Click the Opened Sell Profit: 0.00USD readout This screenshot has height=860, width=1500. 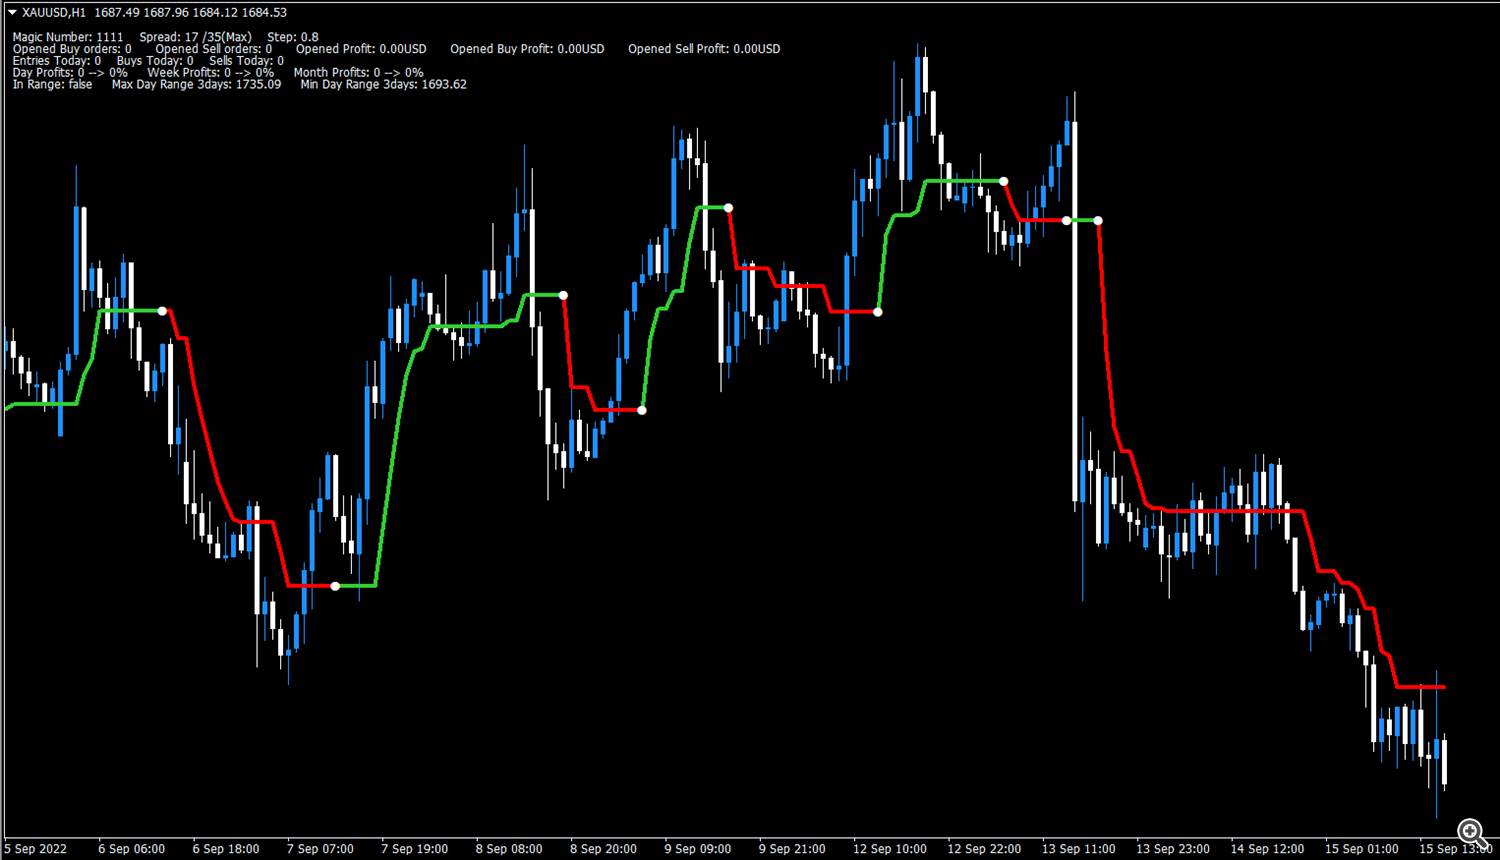point(704,49)
